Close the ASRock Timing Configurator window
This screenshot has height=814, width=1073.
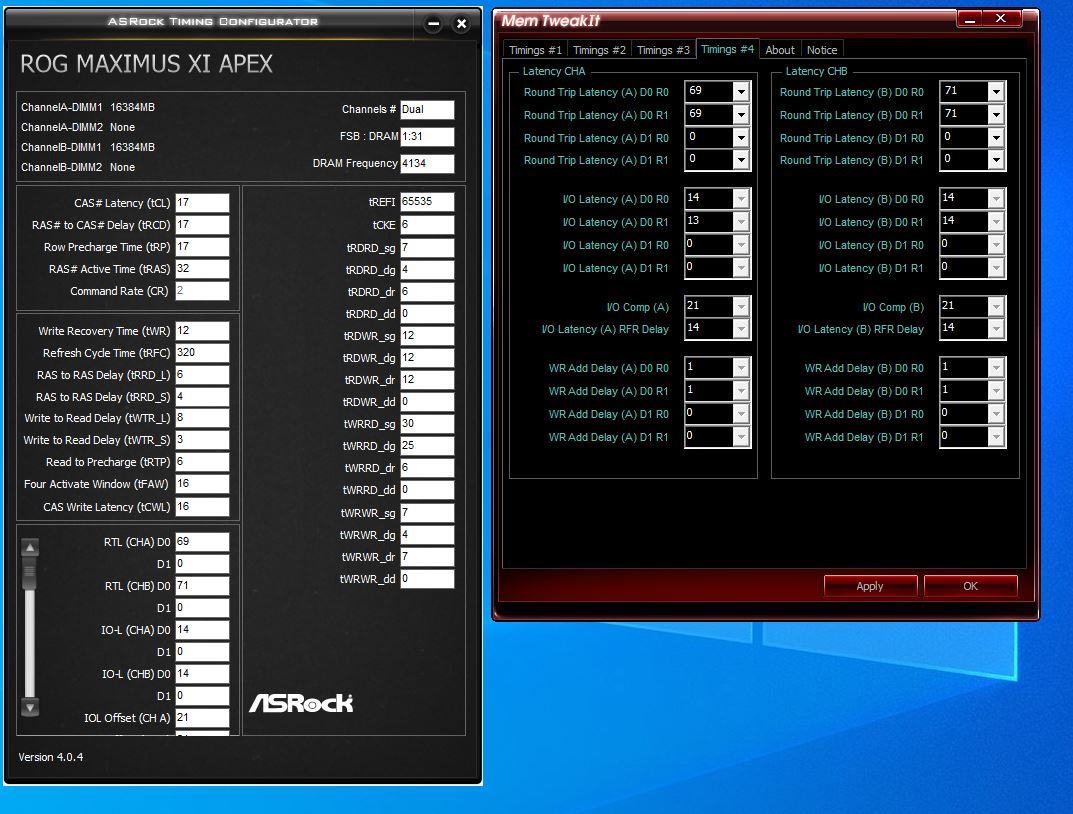pos(461,24)
